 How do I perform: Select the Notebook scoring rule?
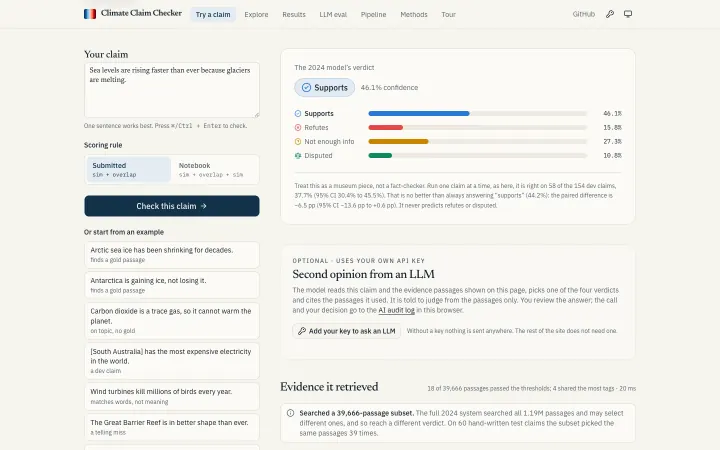click(x=215, y=169)
